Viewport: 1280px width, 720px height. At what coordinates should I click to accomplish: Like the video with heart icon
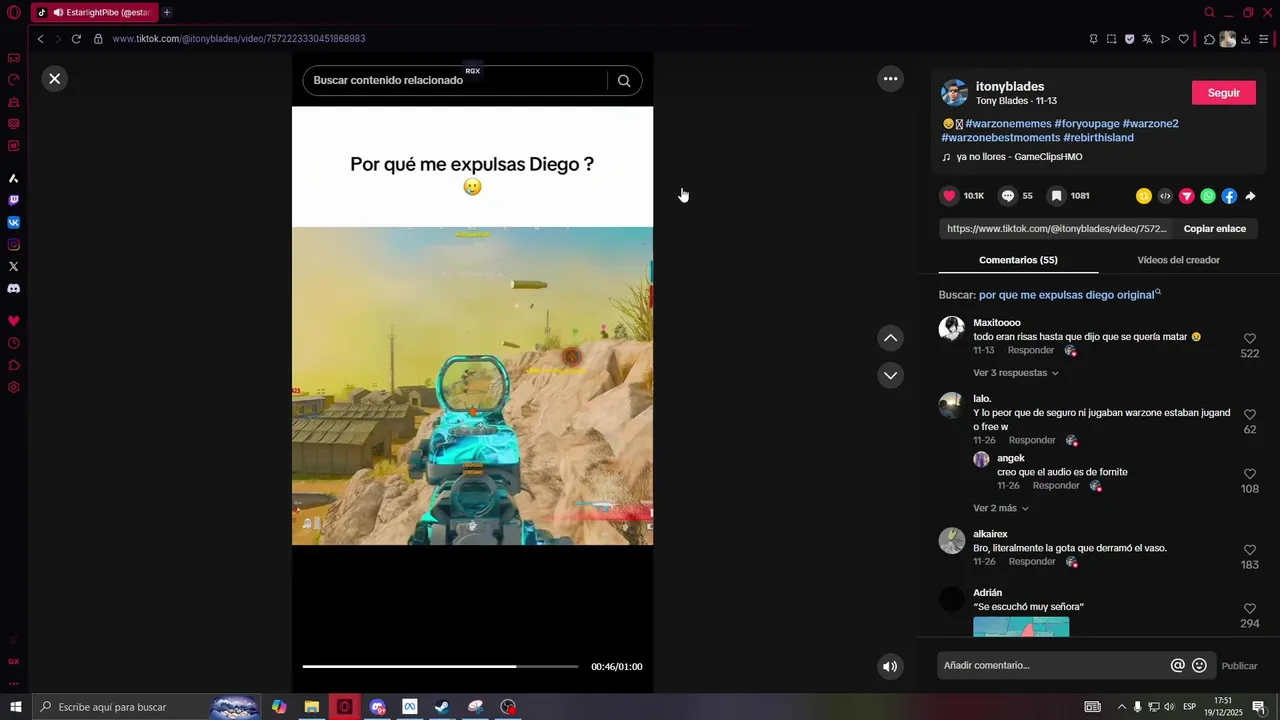949,196
